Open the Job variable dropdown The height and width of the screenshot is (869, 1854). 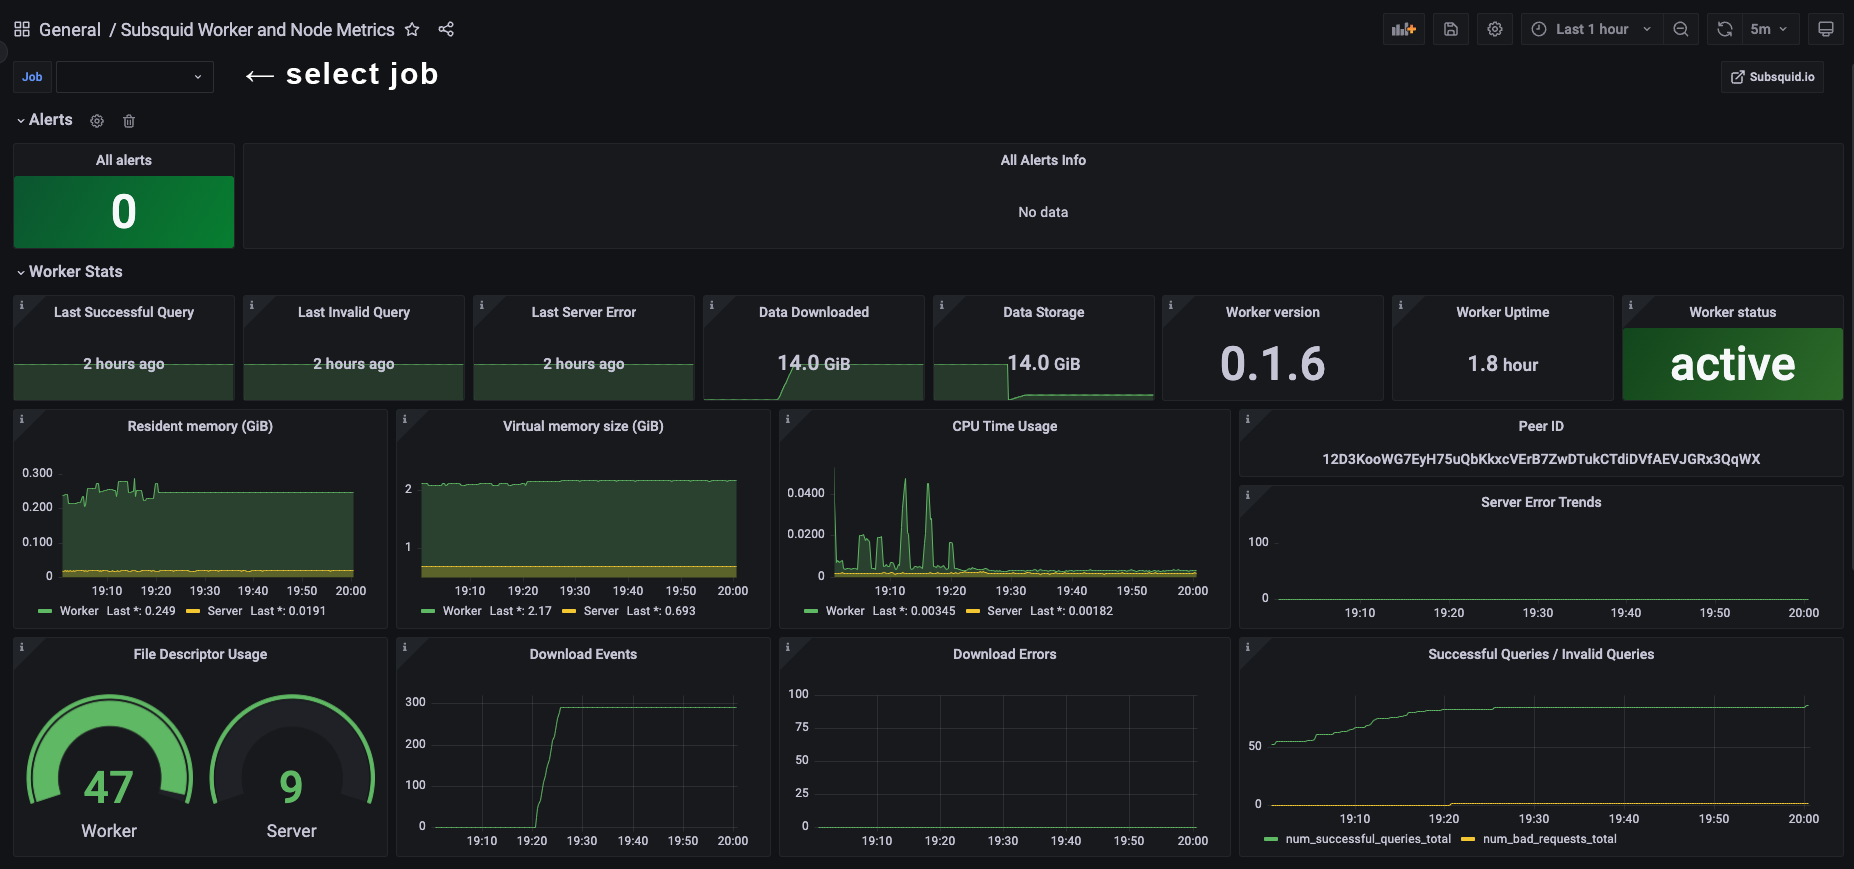tap(135, 77)
